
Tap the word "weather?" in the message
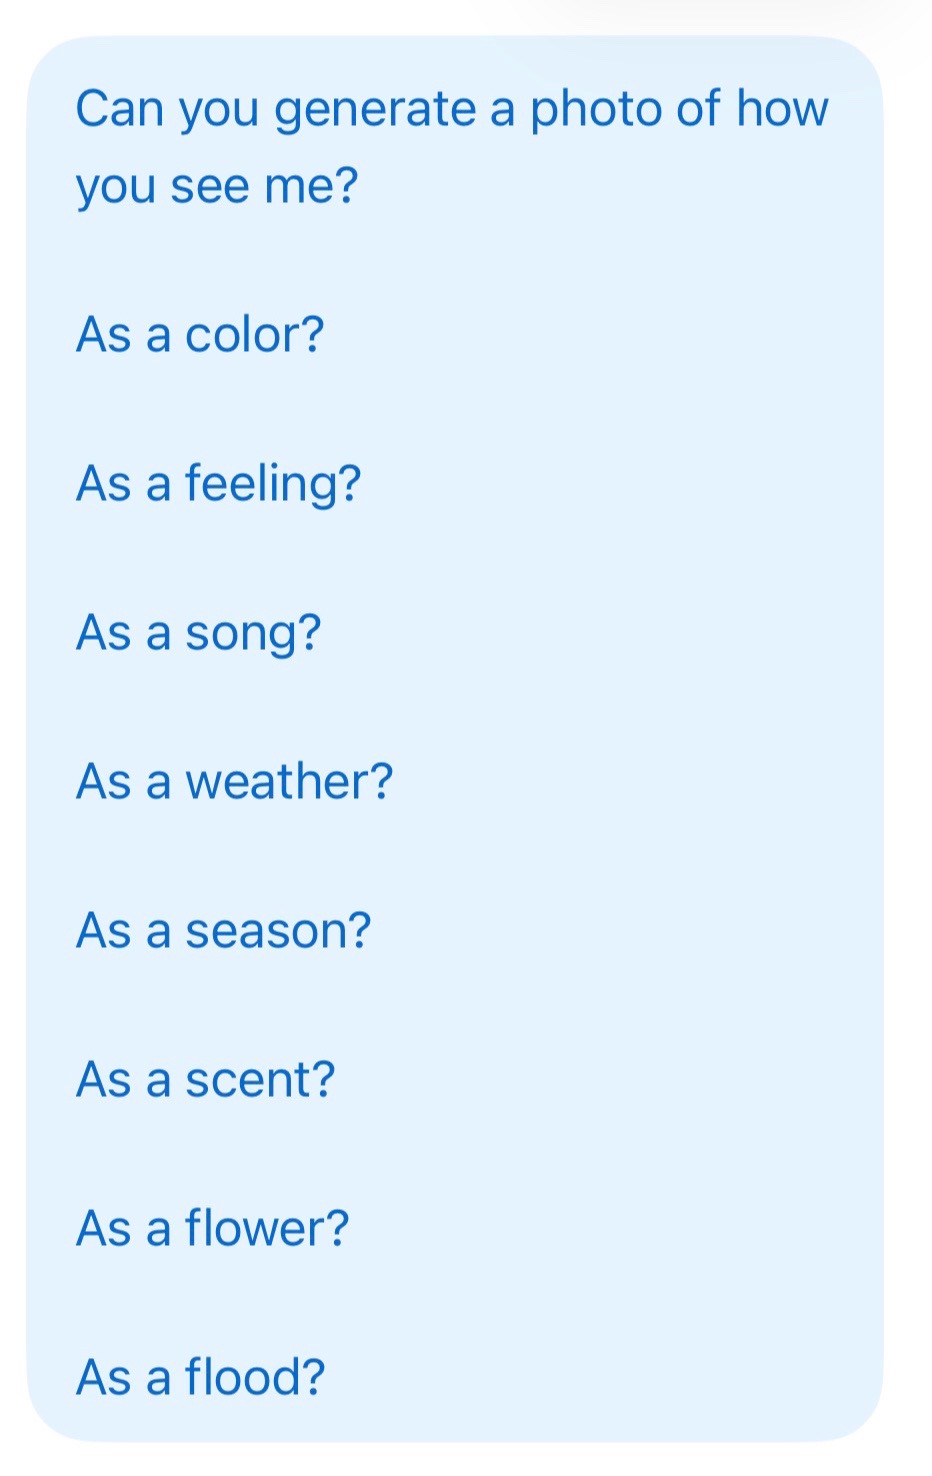click(290, 781)
